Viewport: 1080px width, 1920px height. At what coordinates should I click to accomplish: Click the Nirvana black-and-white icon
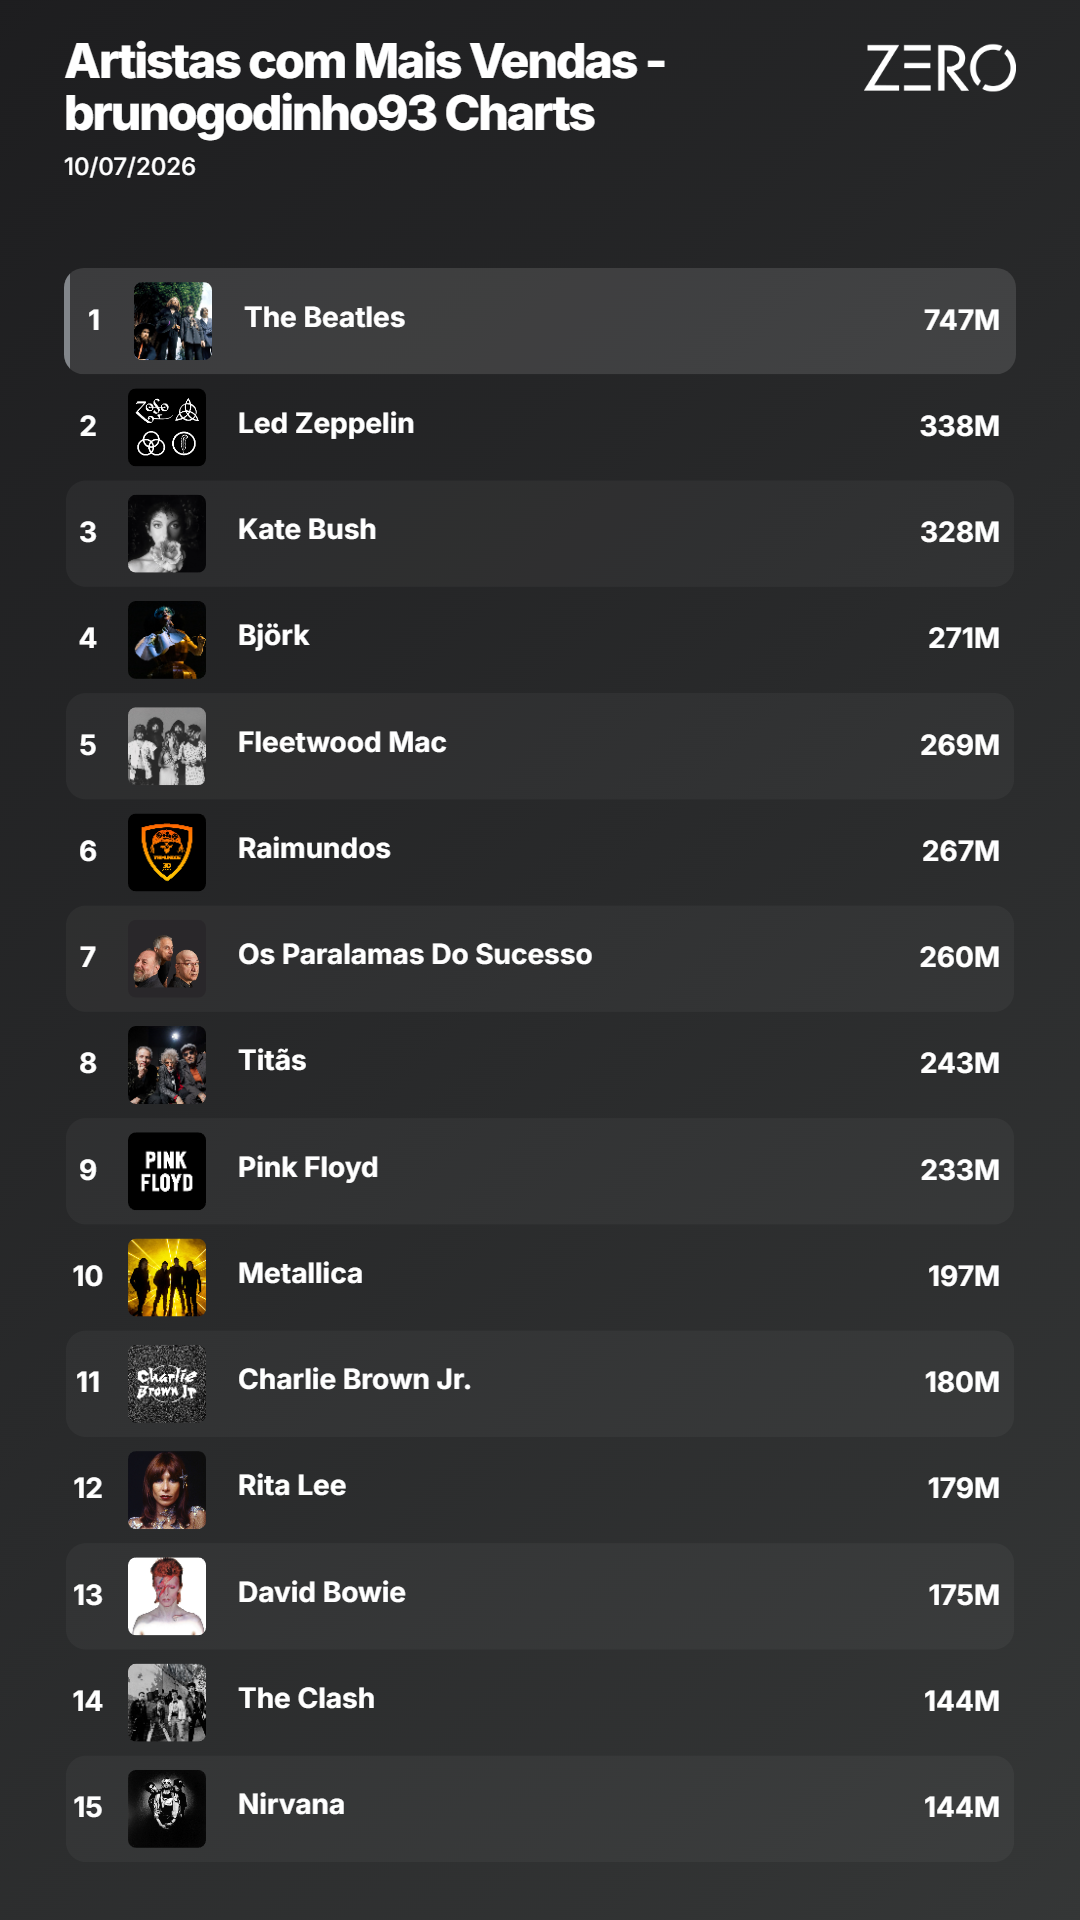click(167, 1808)
